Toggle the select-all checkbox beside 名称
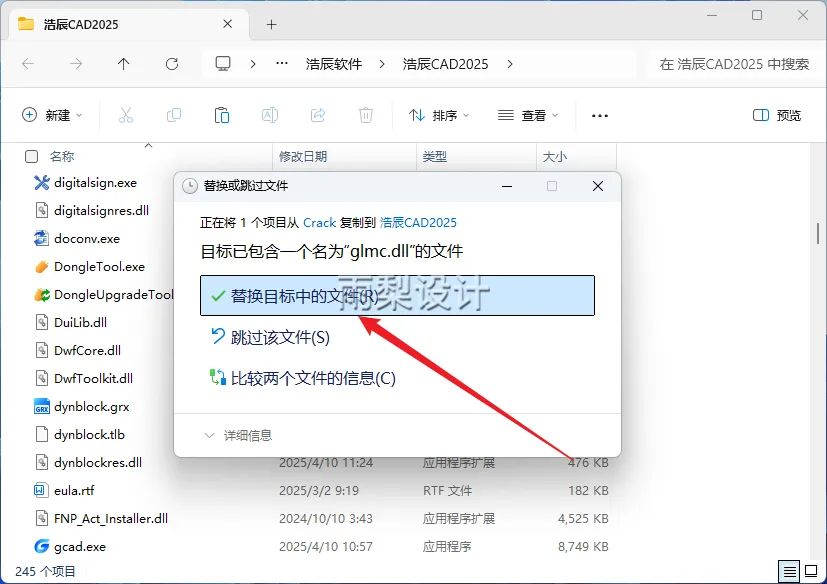This screenshot has height=584, width=827. click(32, 156)
